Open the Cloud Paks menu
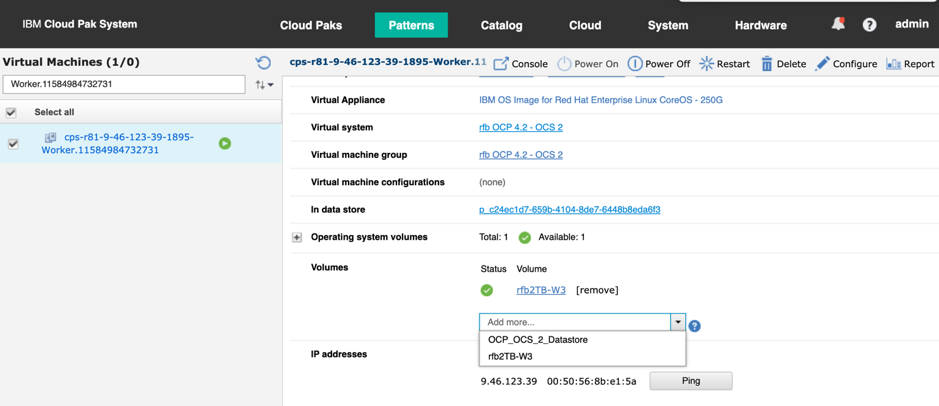 click(311, 25)
